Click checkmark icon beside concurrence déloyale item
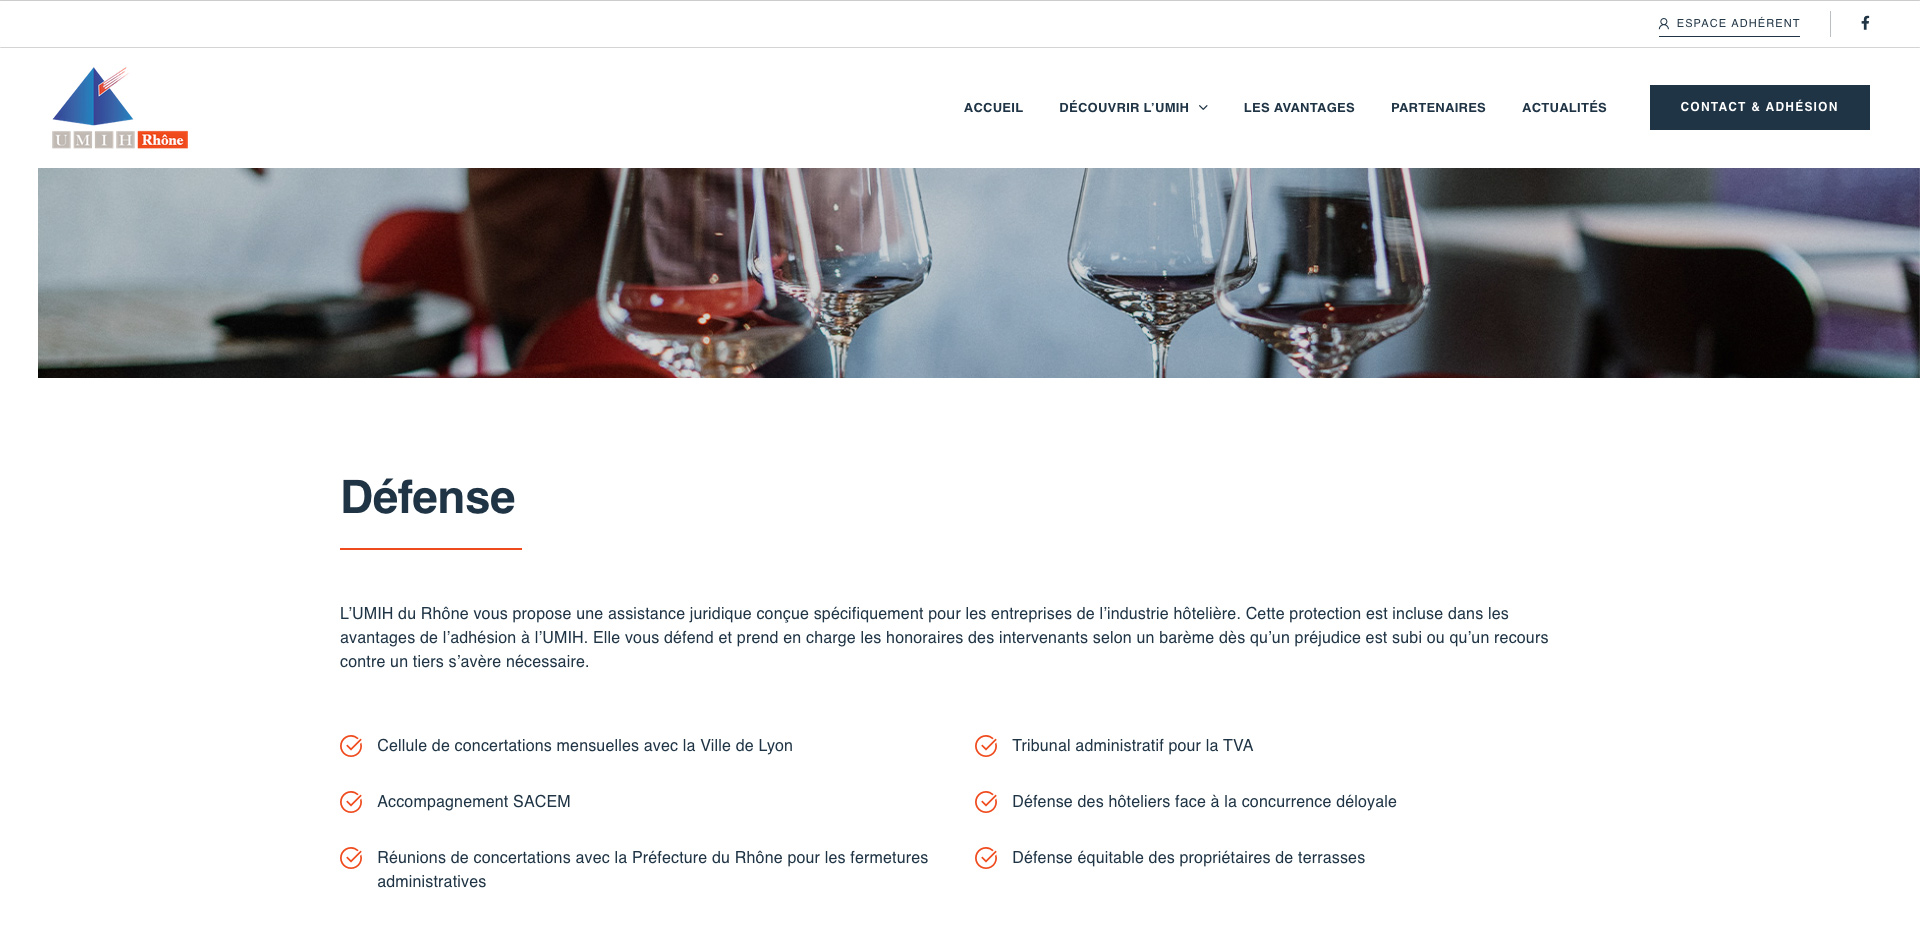 [x=986, y=802]
